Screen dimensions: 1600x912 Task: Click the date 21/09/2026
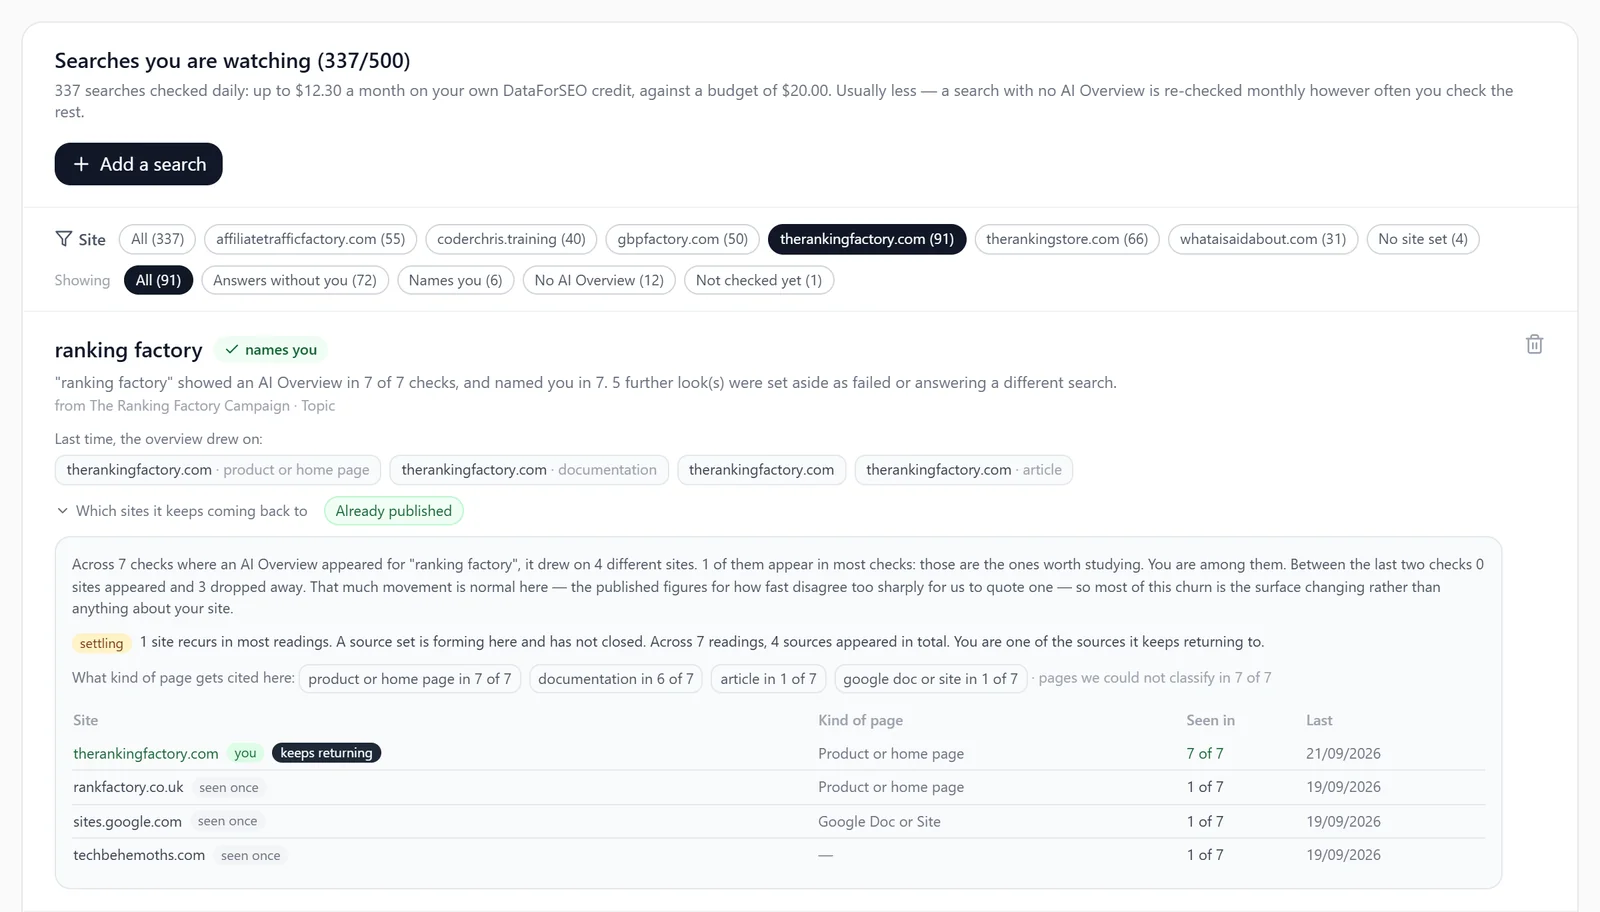(x=1343, y=753)
